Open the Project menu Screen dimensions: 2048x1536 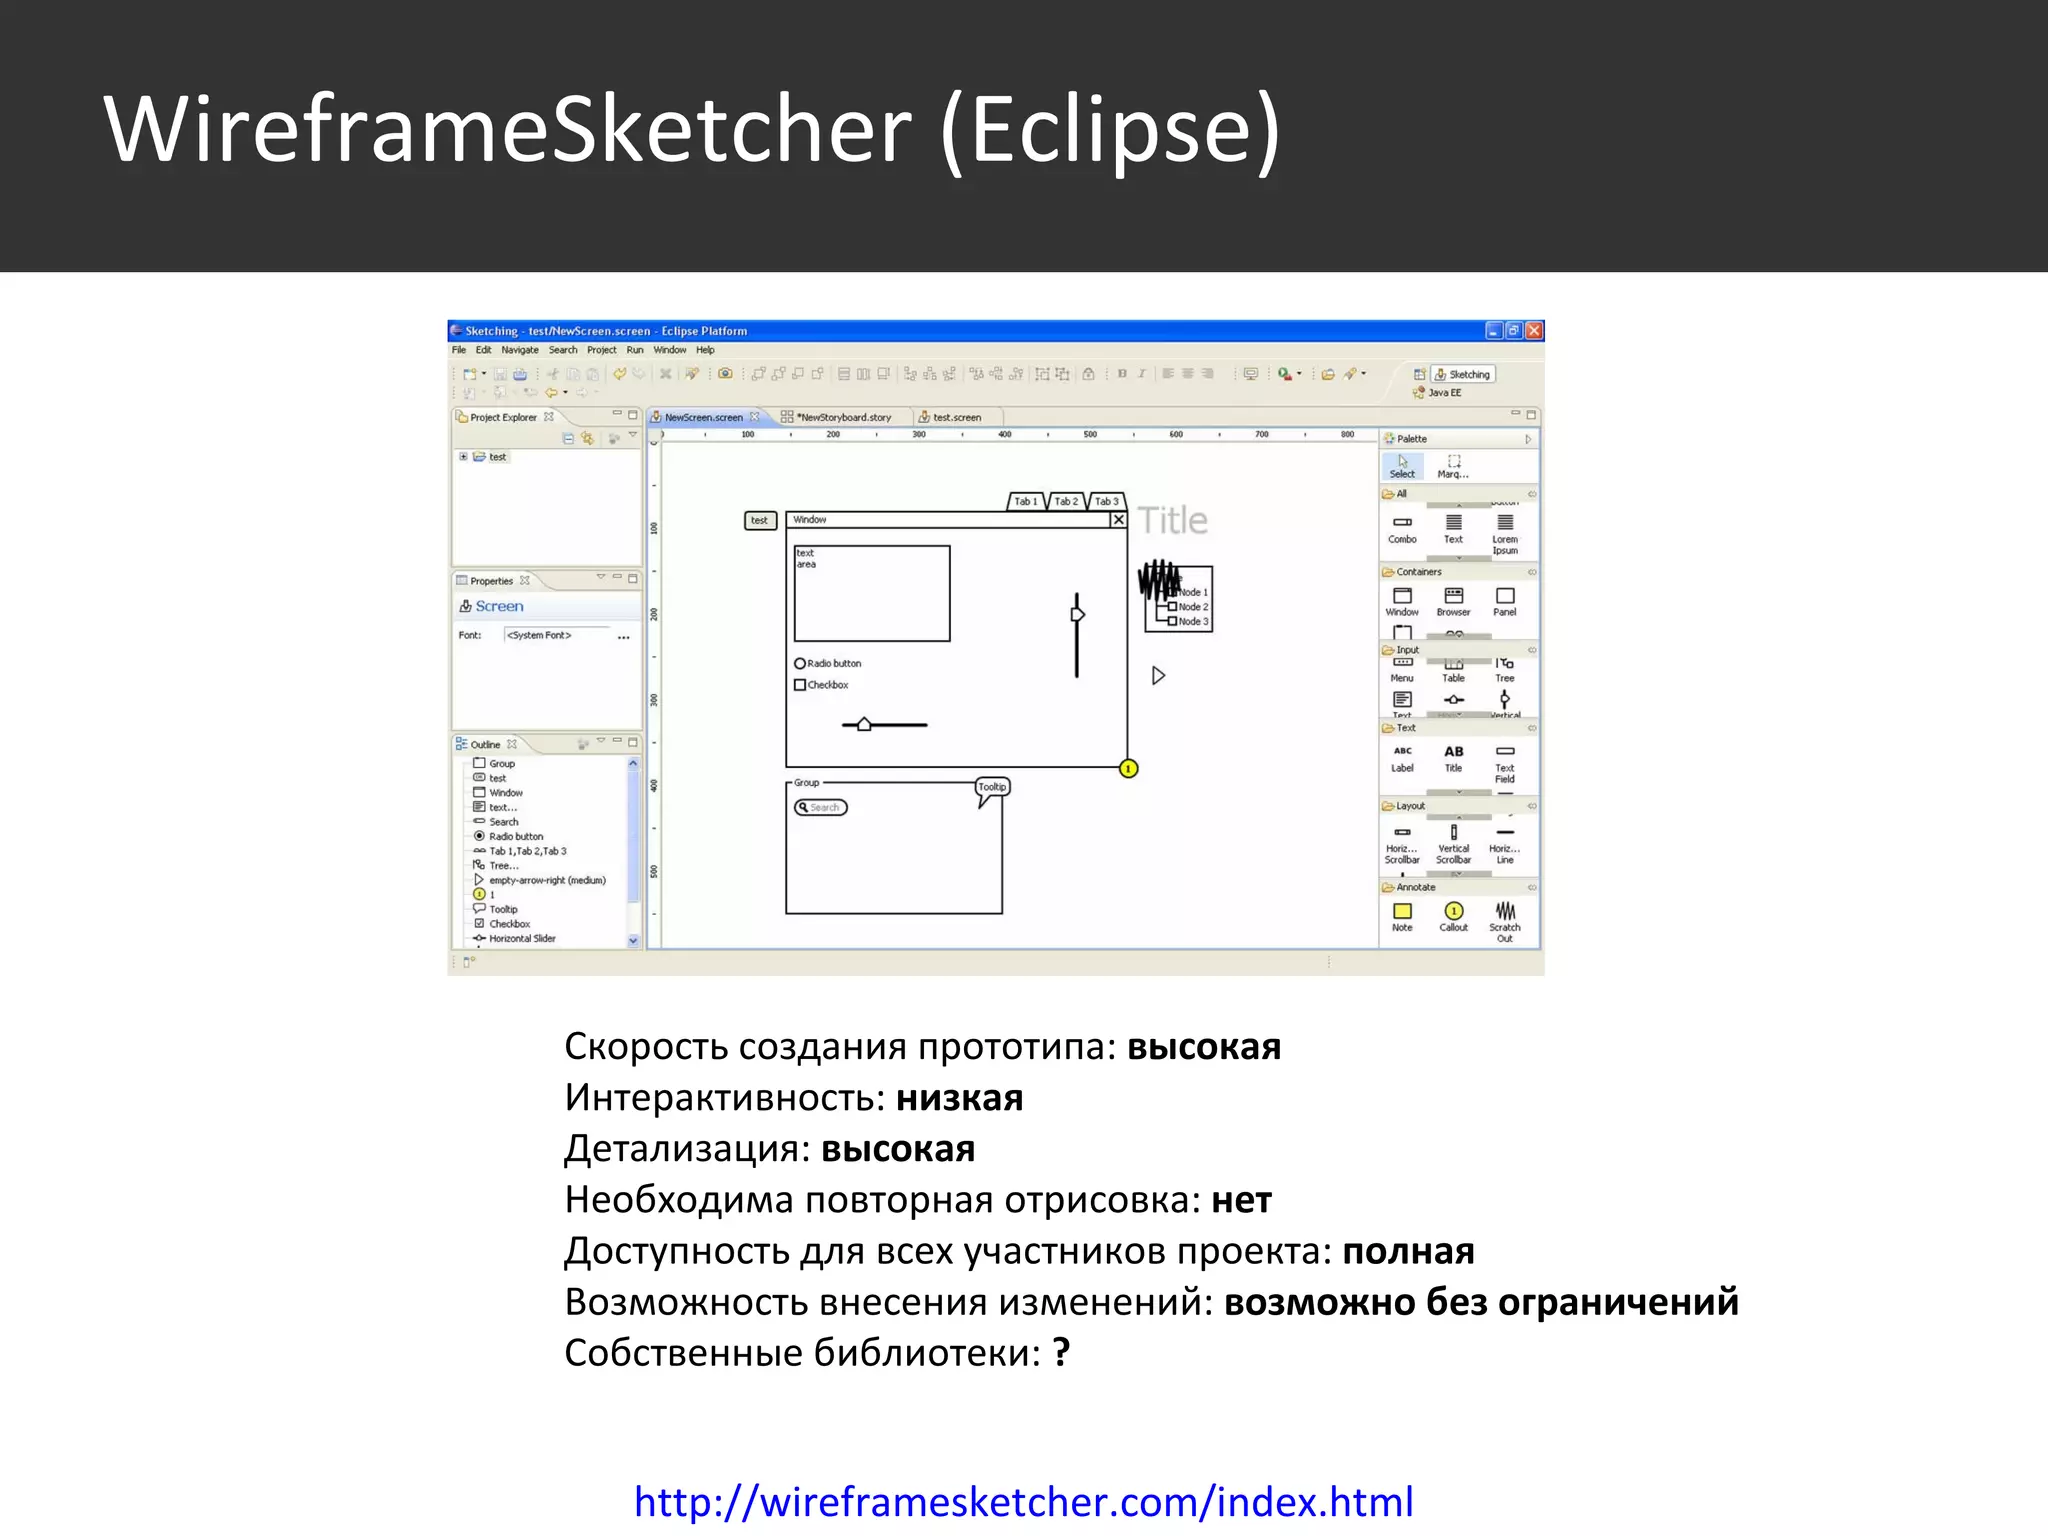click(602, 350)
